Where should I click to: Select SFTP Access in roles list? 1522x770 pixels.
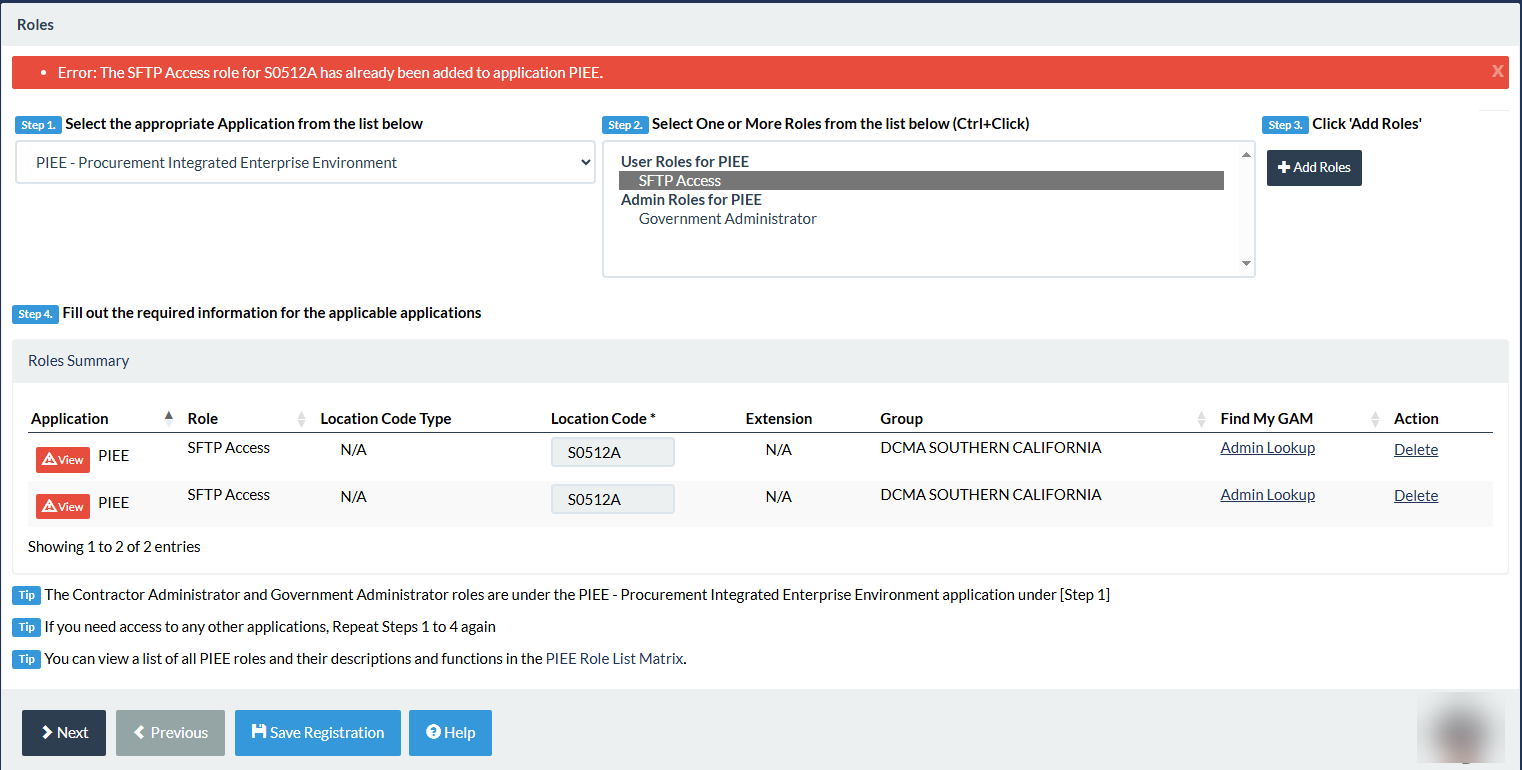click(x=921, y=181)
